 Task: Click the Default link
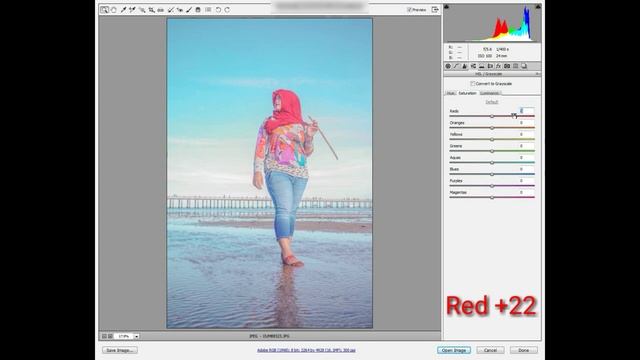coord(492,102)
